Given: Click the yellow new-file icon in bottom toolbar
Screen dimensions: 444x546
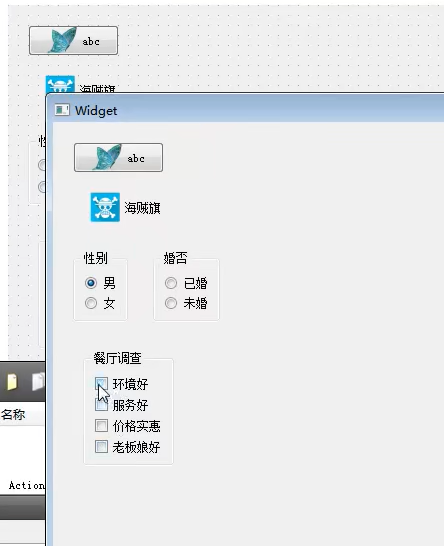Looking at the screenshot, I should pos(12,382).
